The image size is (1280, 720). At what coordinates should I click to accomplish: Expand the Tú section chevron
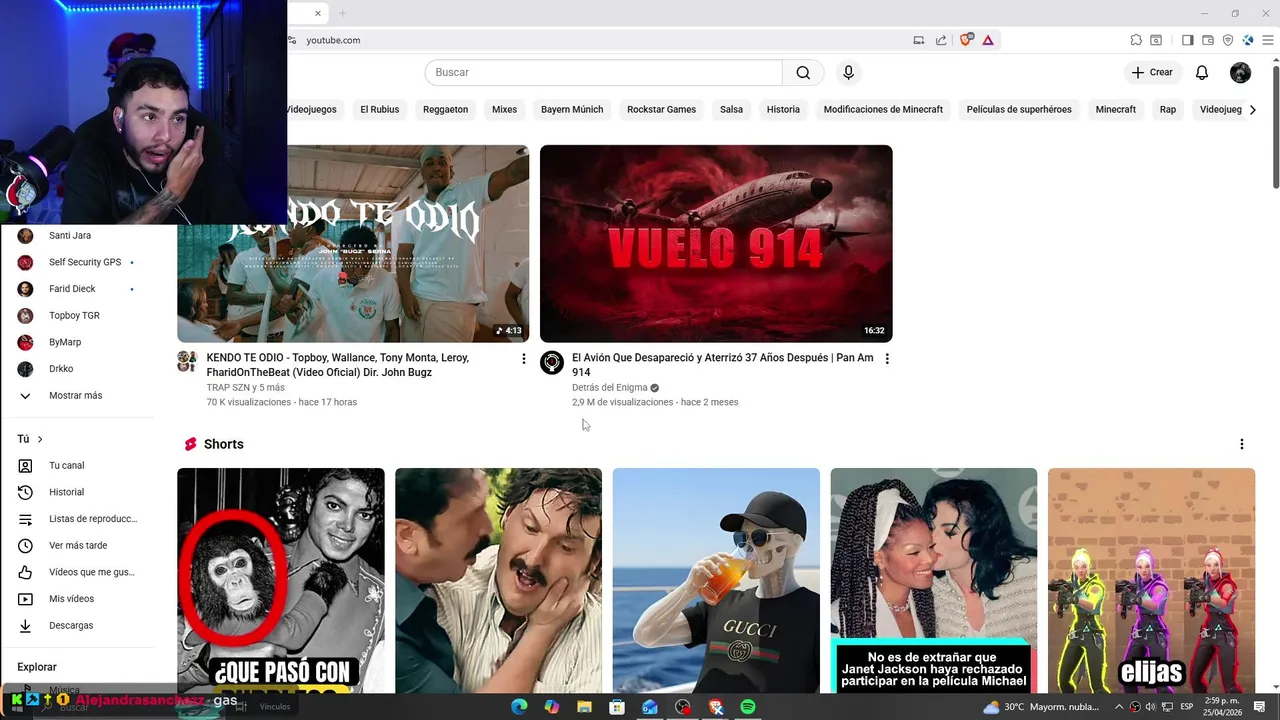(x=40, y=439)
